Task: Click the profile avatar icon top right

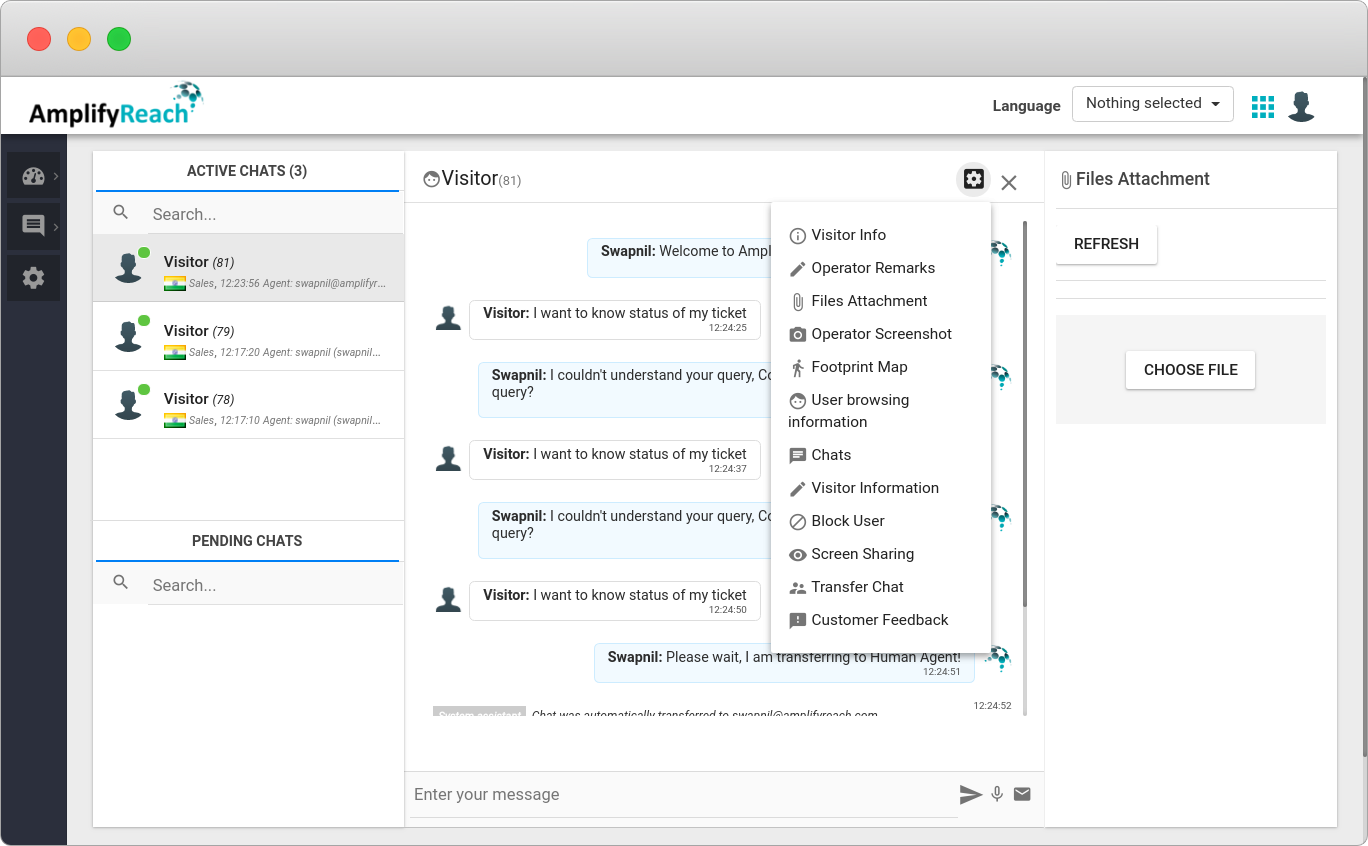Action: pos(1301,105)
